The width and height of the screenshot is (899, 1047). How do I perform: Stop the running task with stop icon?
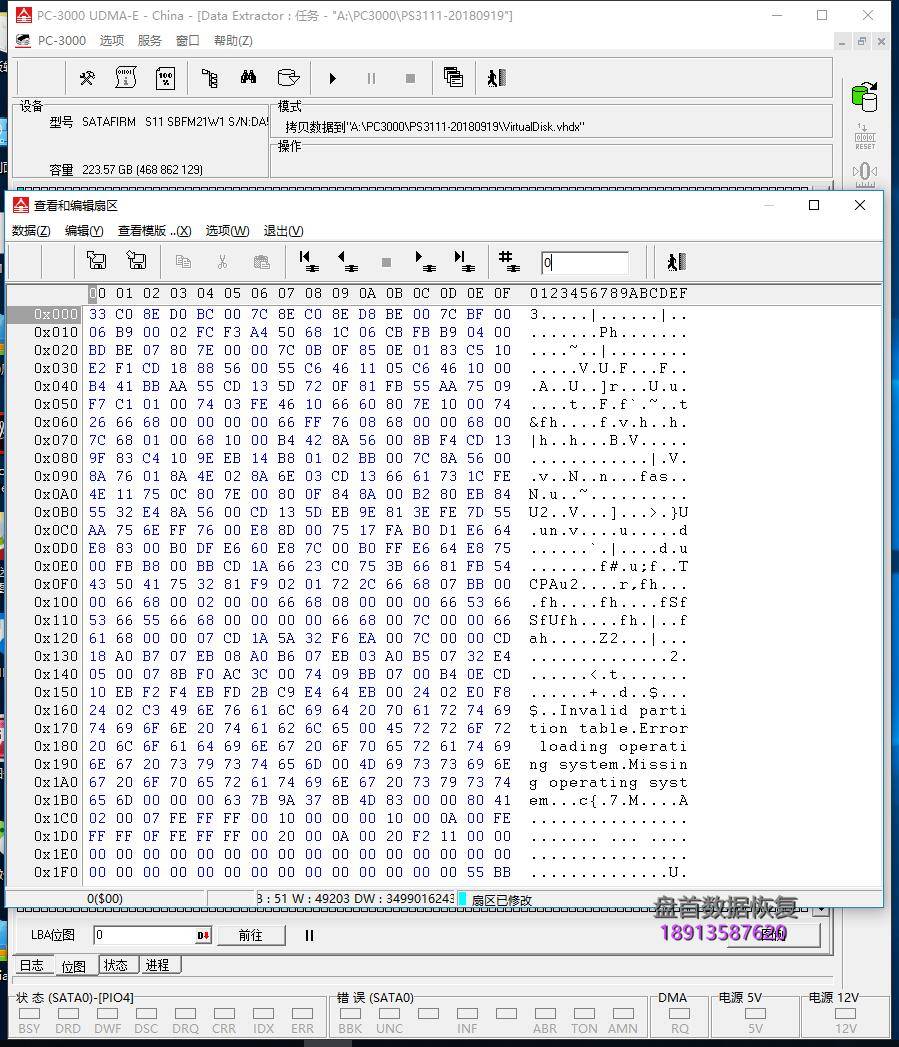[x=411, y=78]
